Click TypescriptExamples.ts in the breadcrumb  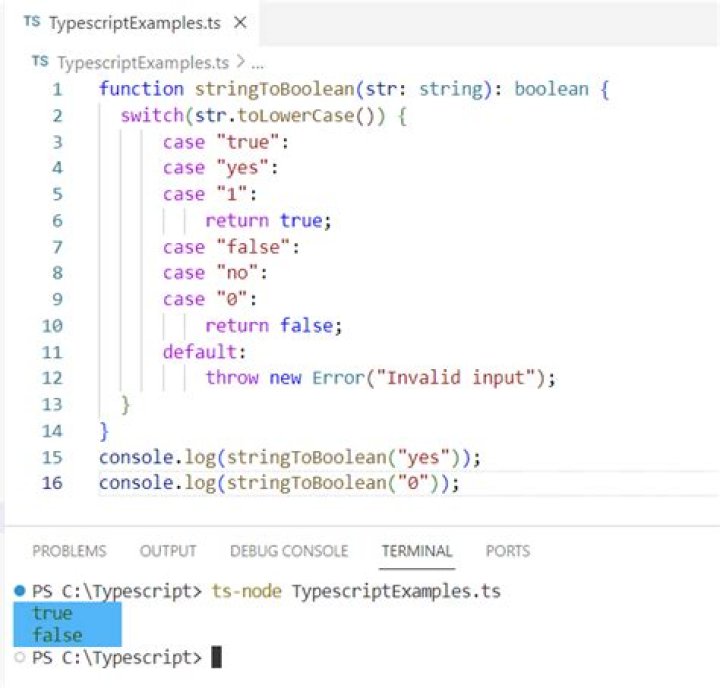(x=143, y=62)
